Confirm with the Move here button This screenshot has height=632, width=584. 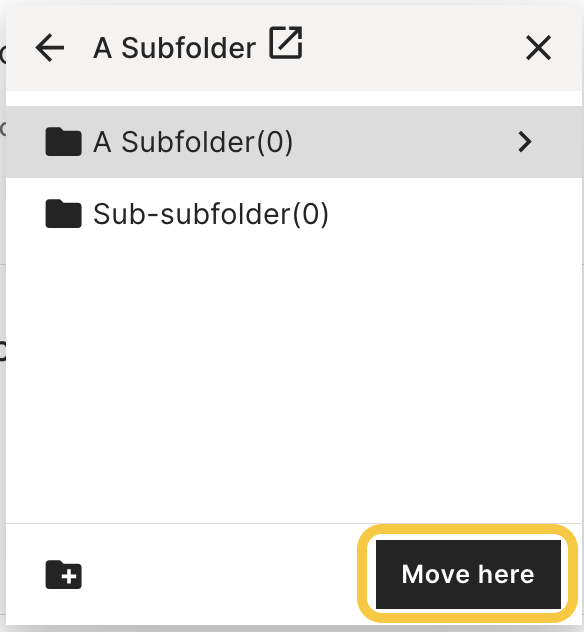coord(468,574)
